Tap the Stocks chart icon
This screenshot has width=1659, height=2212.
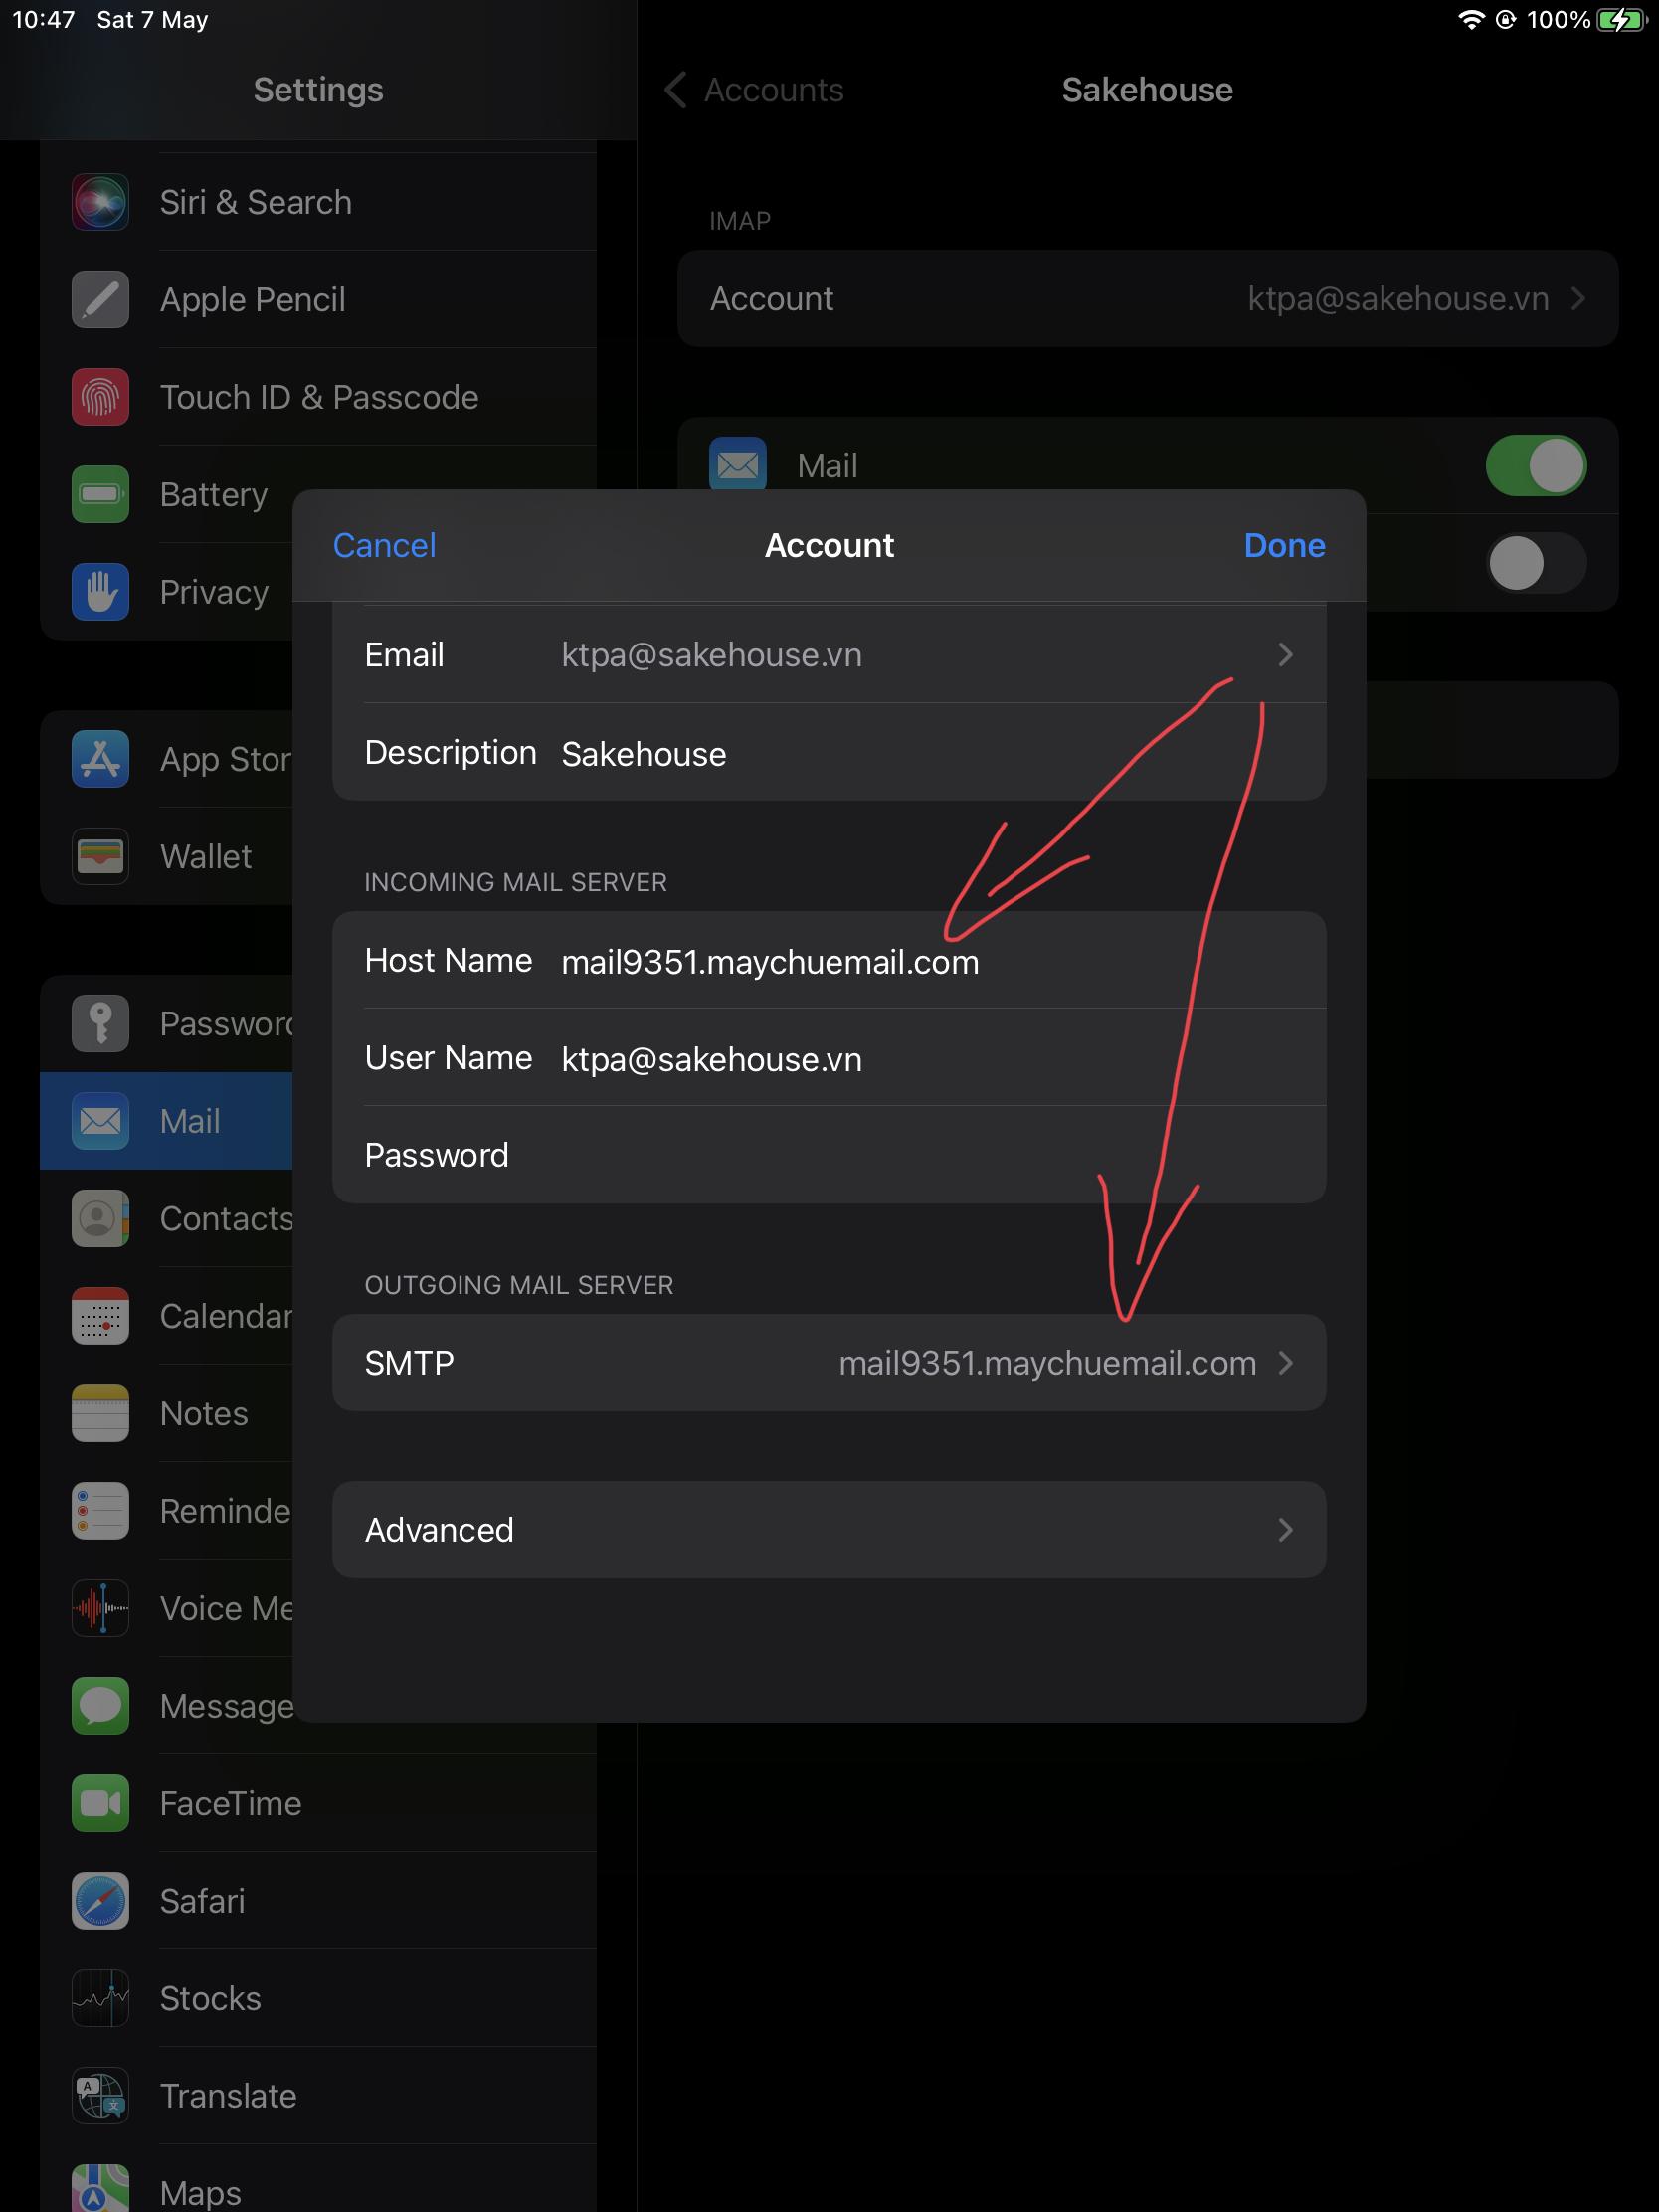pos(100,1998)
